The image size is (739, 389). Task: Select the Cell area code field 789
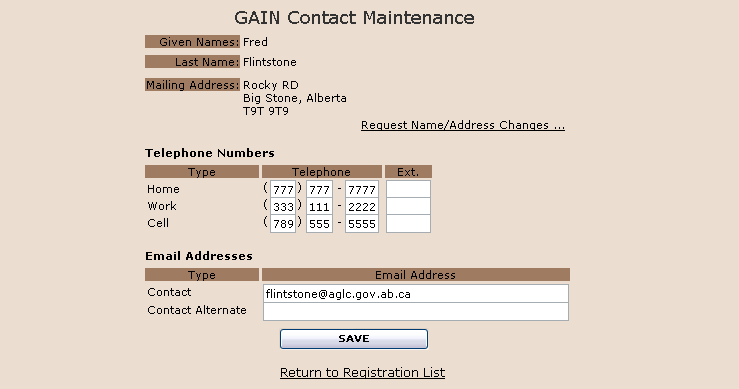coord(283,223)
